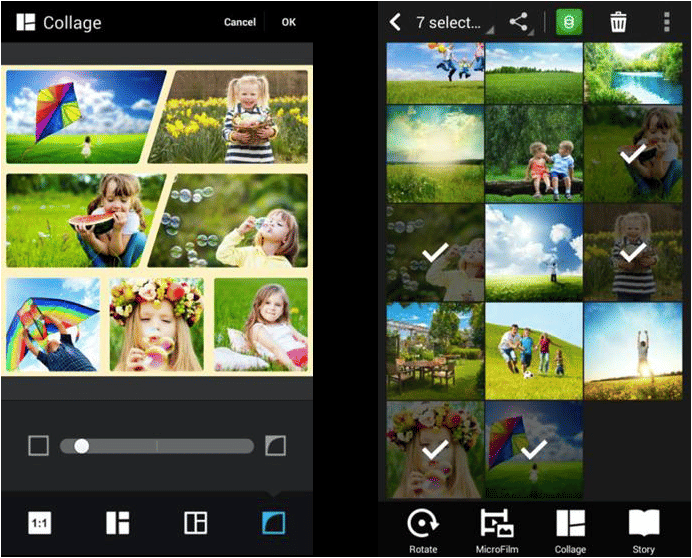Image resolution: width=692 pixels, height=558 pixels.
Task: Open Collage from gallery bottom bar
Action: pyautogui.click(x=570, y=531)
